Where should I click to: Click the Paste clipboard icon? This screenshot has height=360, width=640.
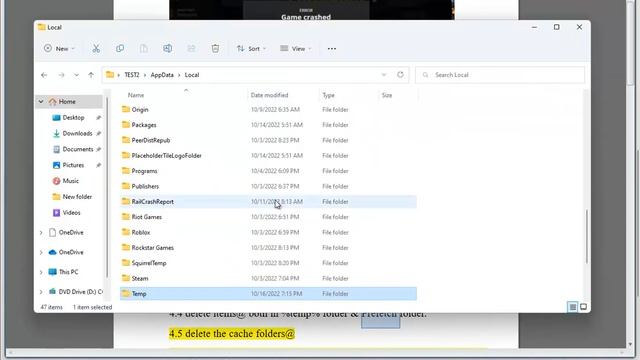[144, 49]
